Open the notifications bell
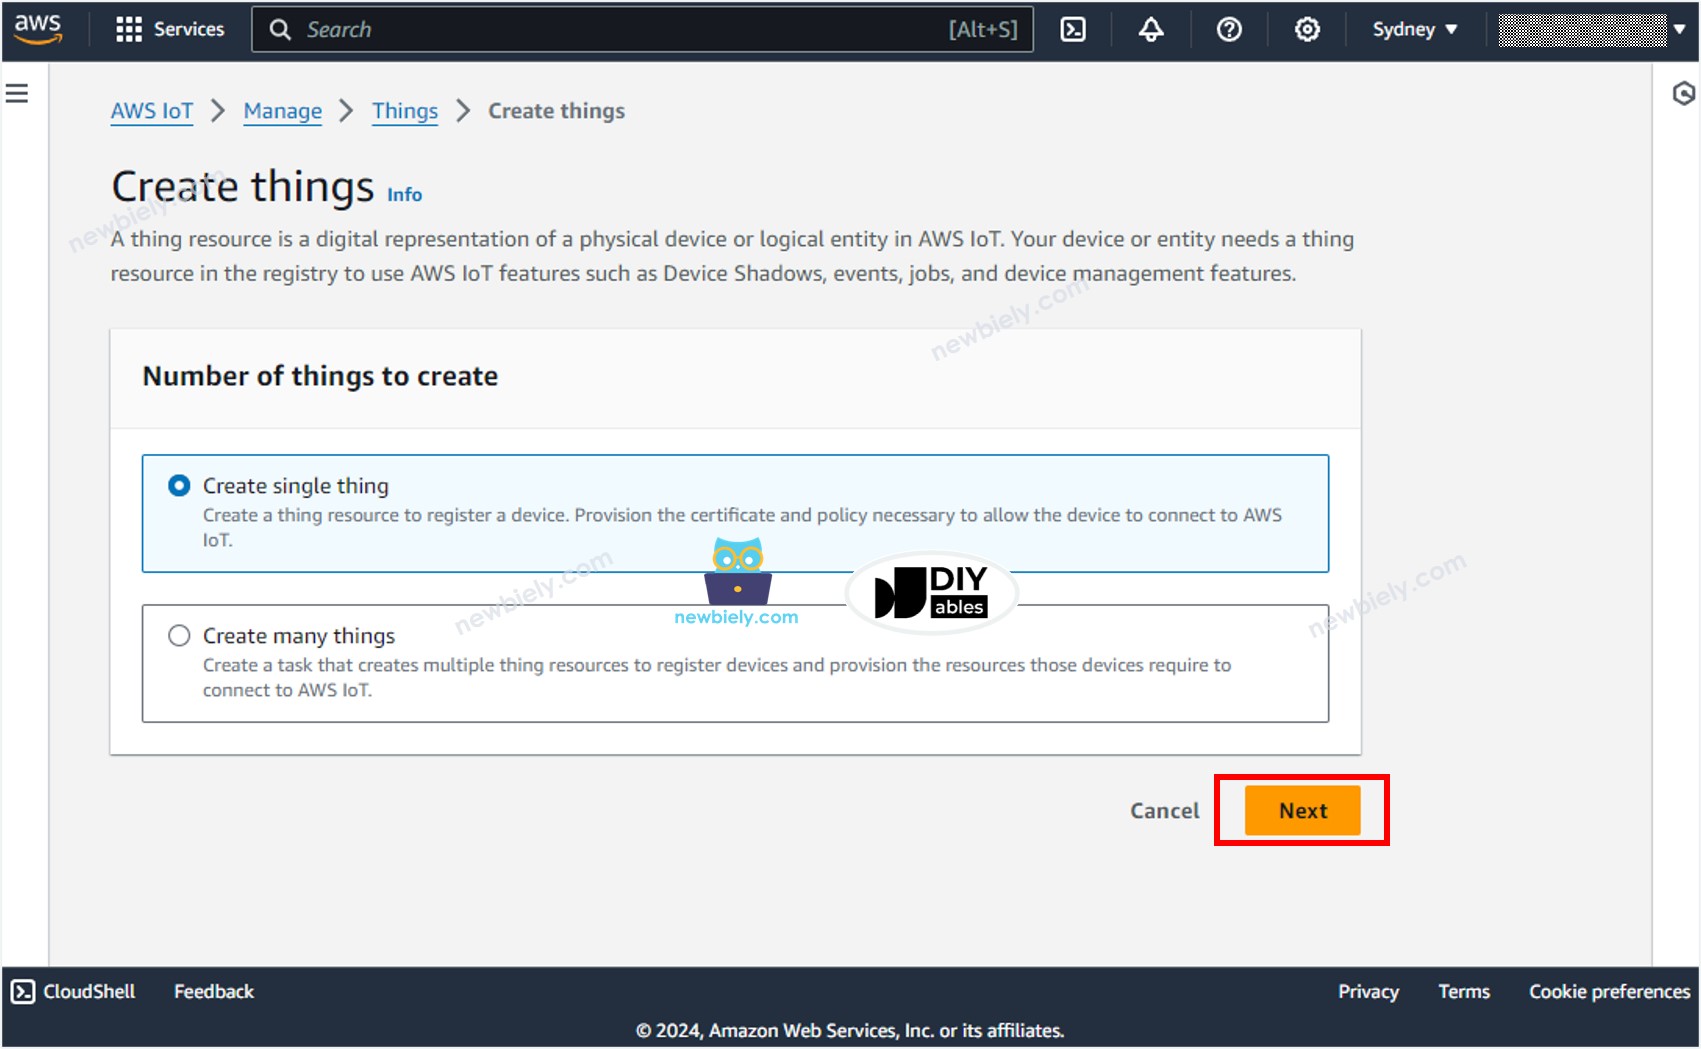 (x=1150, y=29)
